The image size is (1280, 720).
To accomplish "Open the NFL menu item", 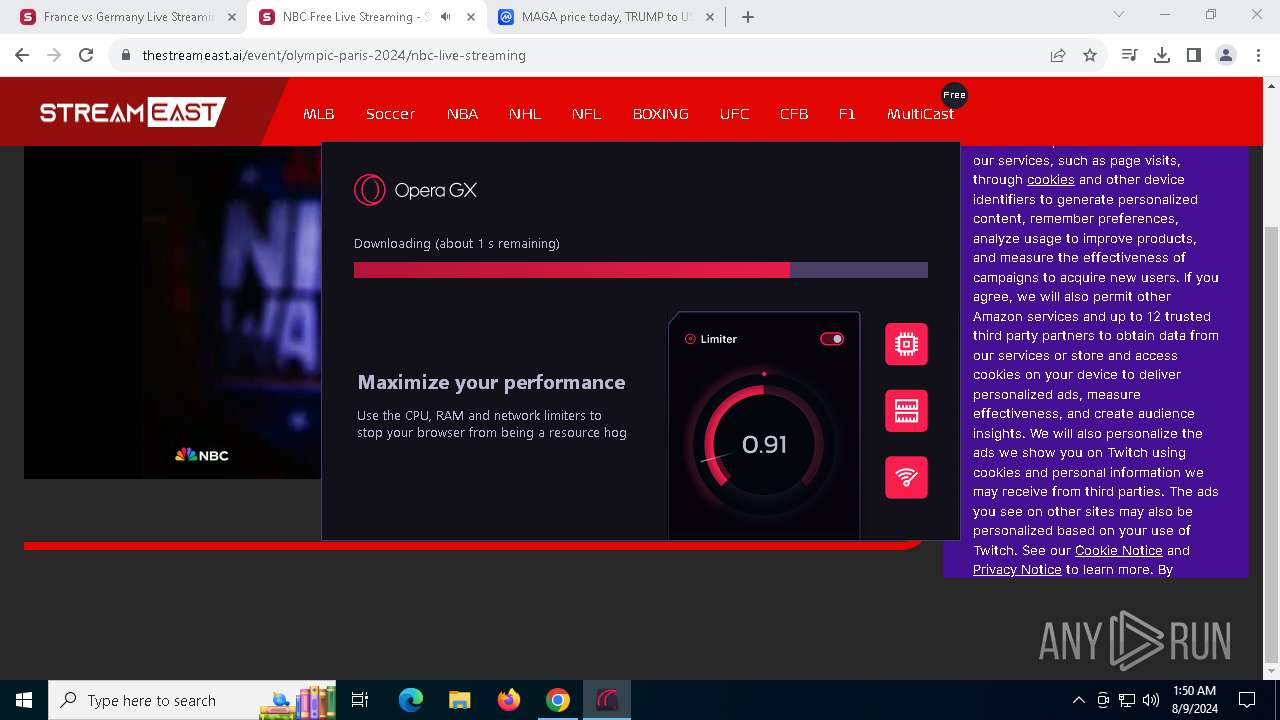I will click(x=587, y=114).
